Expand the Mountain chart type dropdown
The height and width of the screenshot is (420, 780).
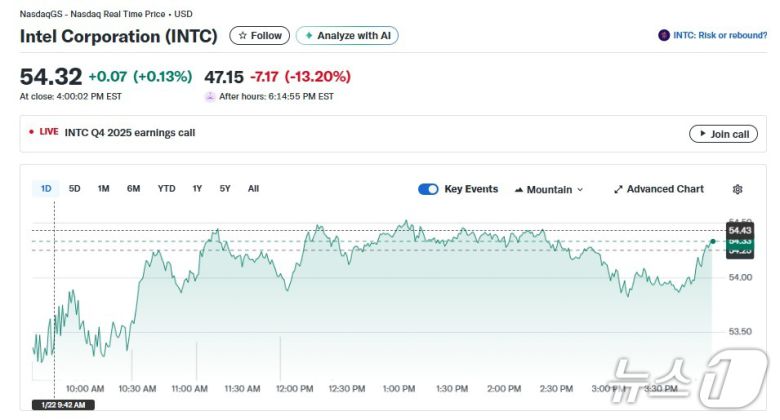(x=549, y=189)
